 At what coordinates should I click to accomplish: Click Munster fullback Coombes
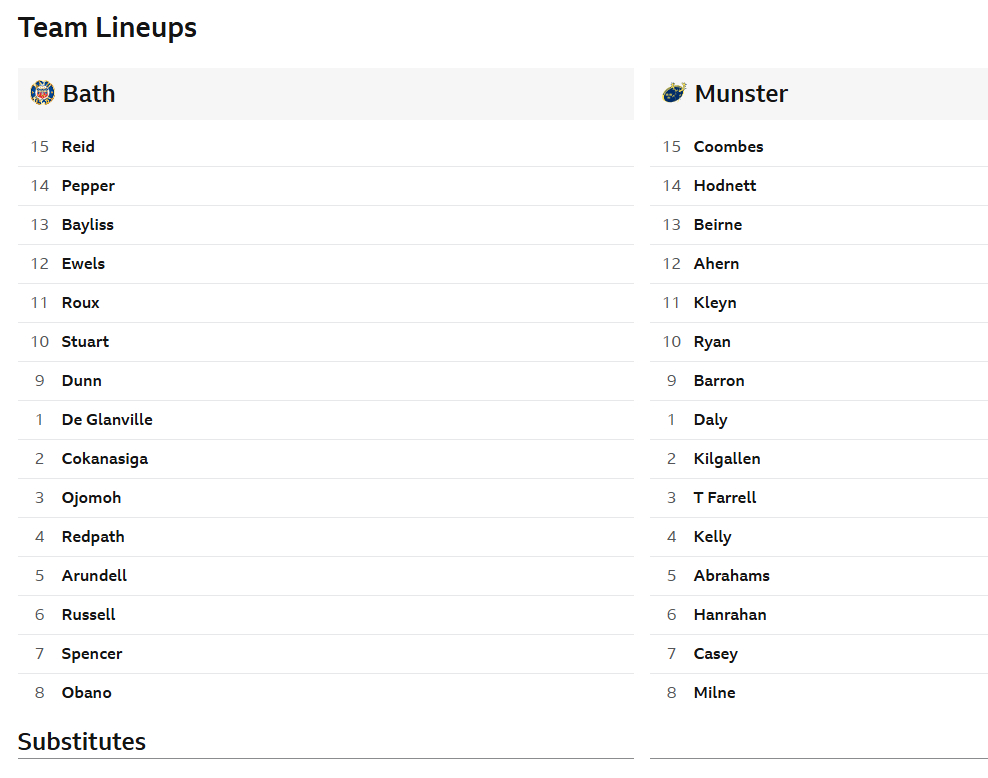[728, 147]
